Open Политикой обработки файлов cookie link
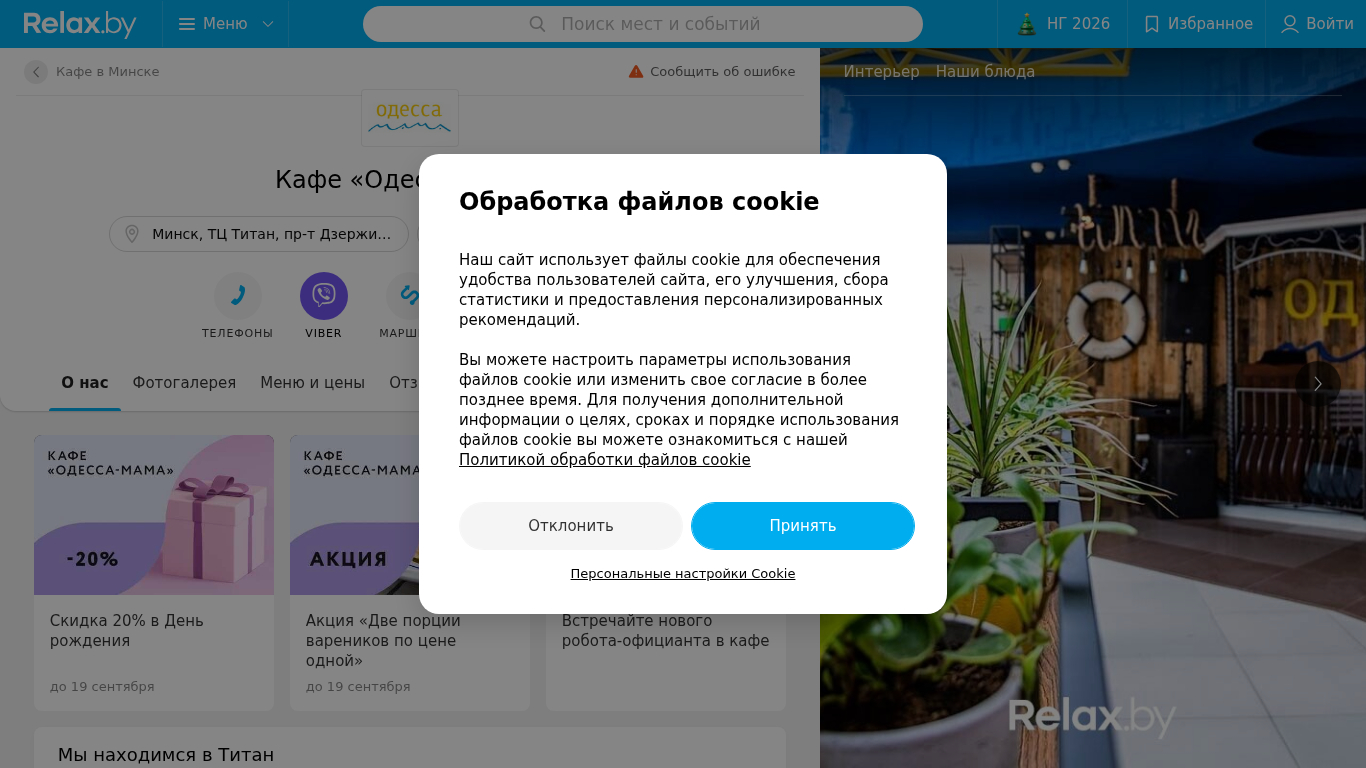The height and width of the screenshot is (768, 1366). pos(604,460)
